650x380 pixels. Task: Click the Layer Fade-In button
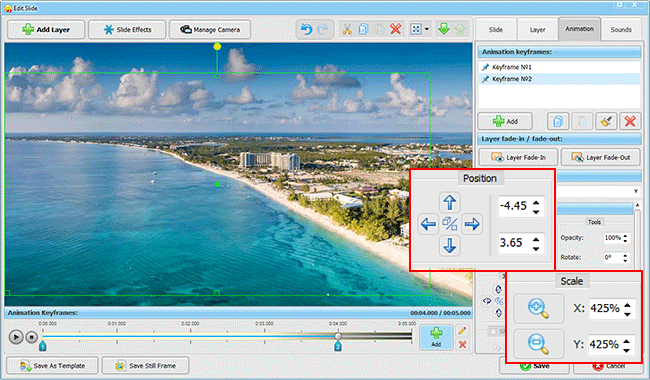518,157
